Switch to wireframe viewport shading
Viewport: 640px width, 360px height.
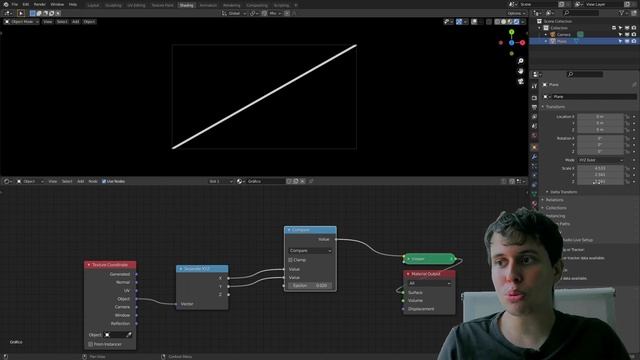click(x=497, y=22)
